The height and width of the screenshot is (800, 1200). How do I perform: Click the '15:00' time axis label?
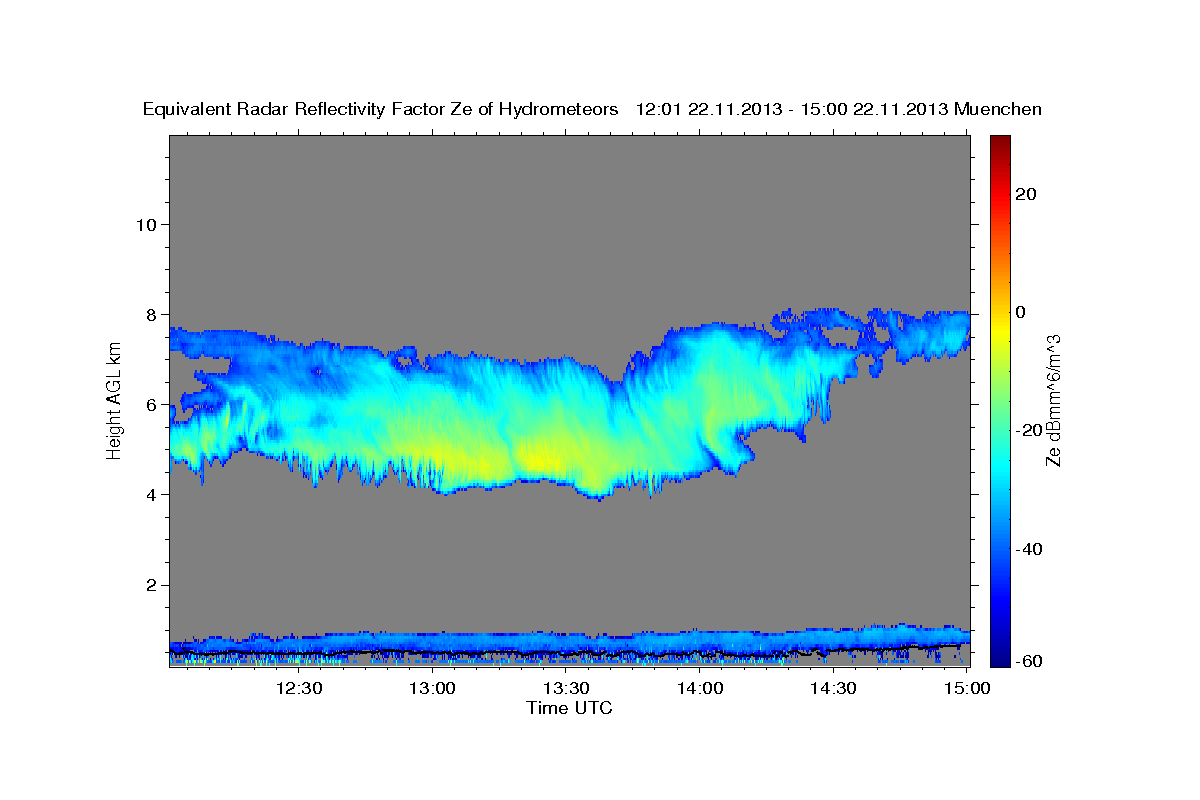pos(966,688)
